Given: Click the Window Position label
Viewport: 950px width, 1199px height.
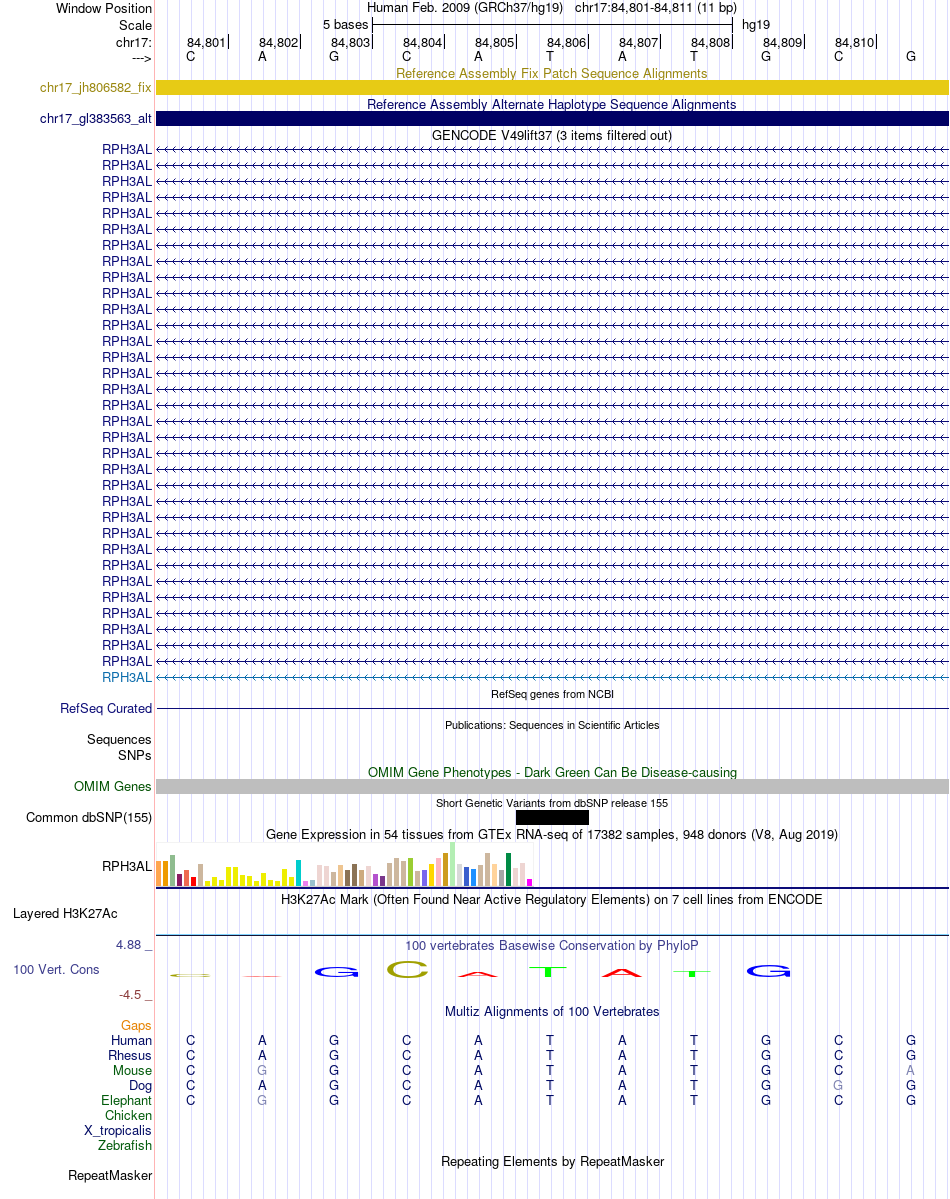Looking at the screenshot, I should [x=104, y=8].
